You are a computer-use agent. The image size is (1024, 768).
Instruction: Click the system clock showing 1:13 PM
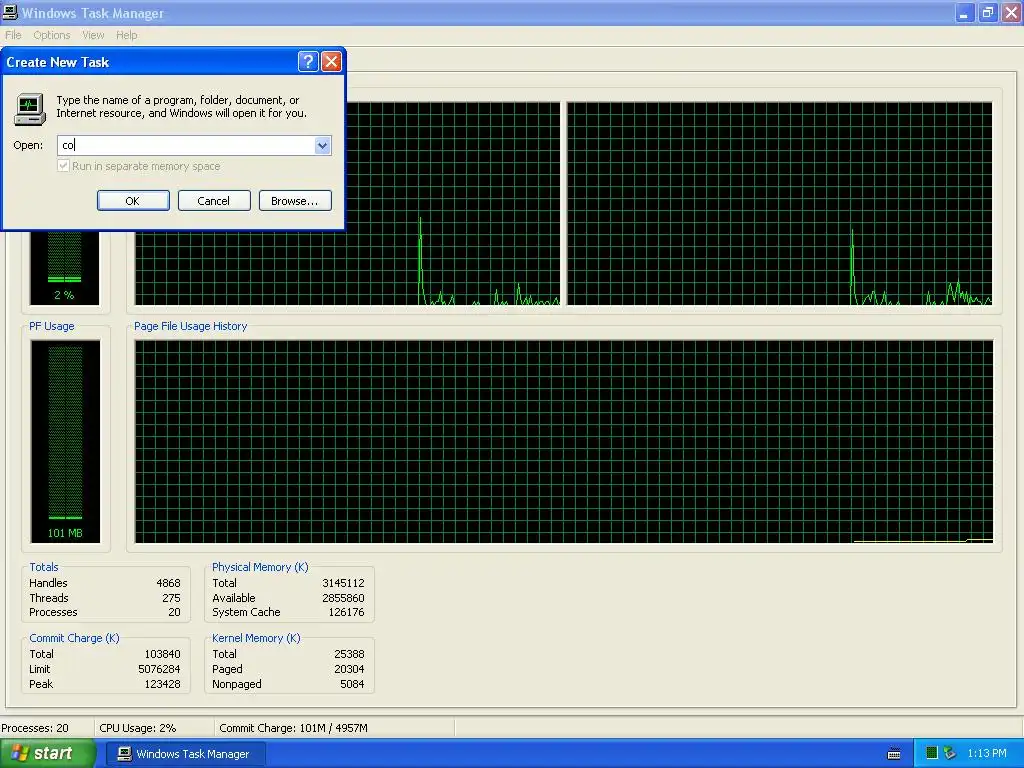coord(987,754)
